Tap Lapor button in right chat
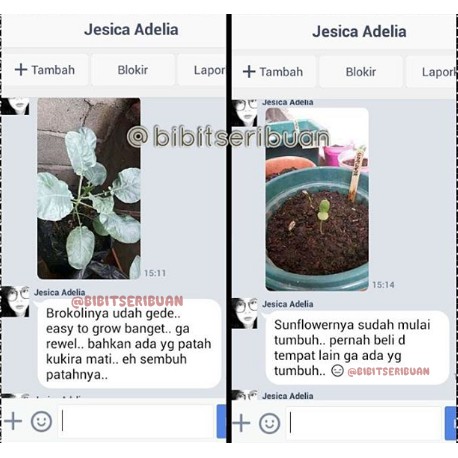 (x=431, y=72)
